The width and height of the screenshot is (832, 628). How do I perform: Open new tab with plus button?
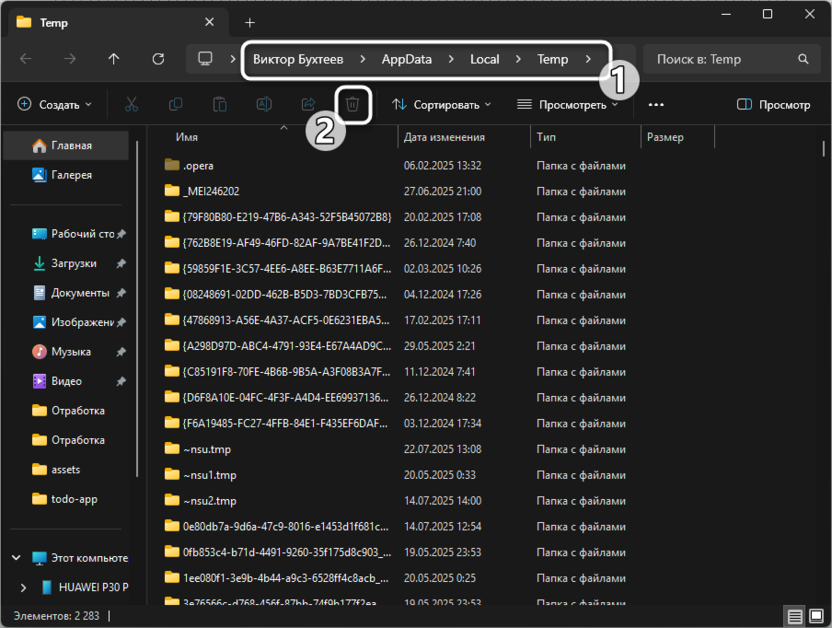click(250, 22)
